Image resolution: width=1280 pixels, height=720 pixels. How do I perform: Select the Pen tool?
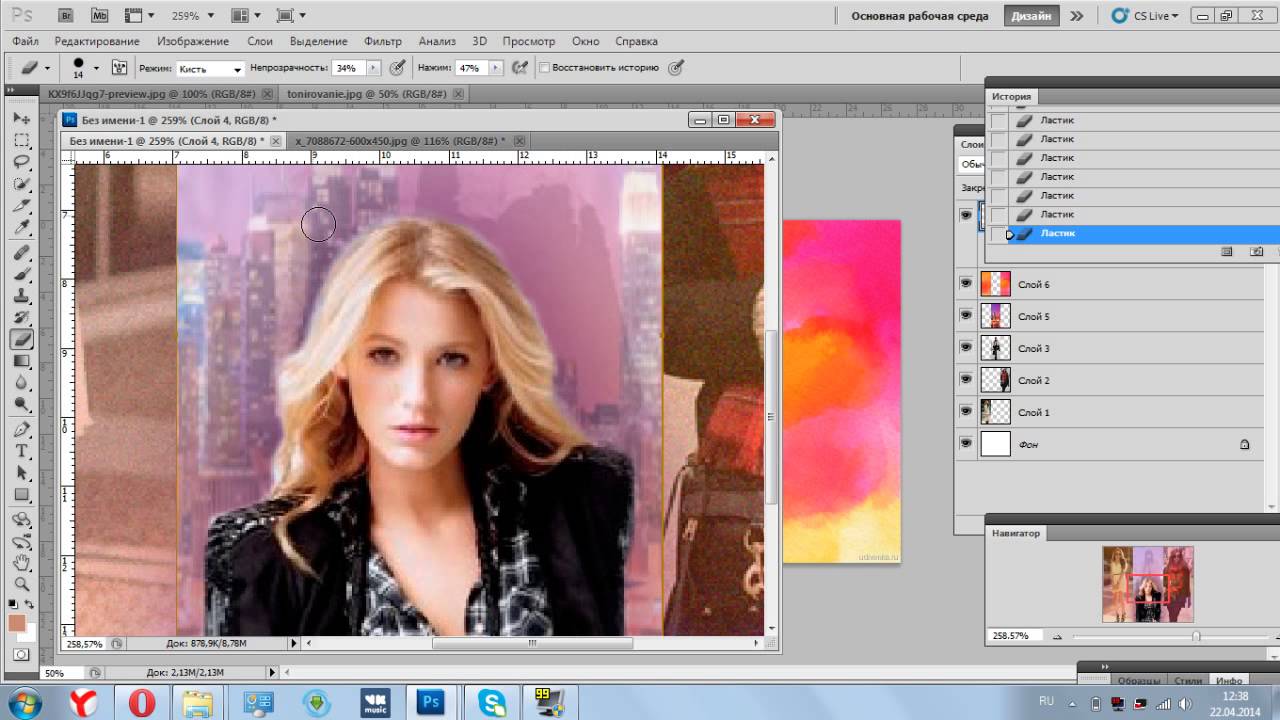click(x=22, y=429)
